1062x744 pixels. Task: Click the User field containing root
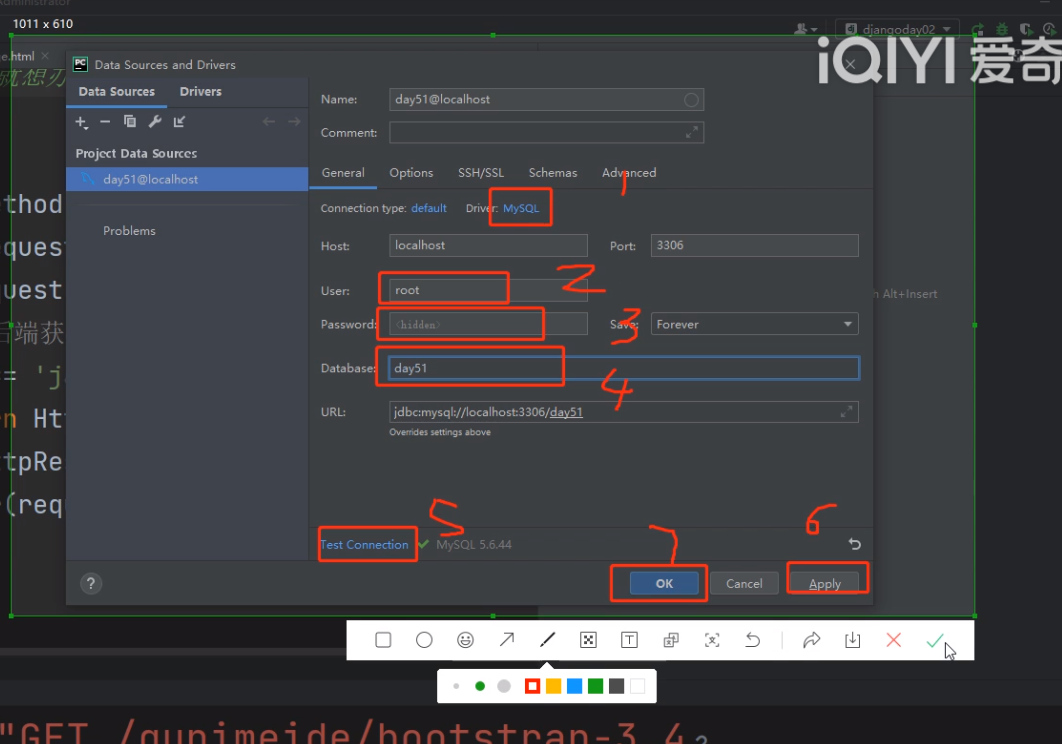tap(488, 290)
